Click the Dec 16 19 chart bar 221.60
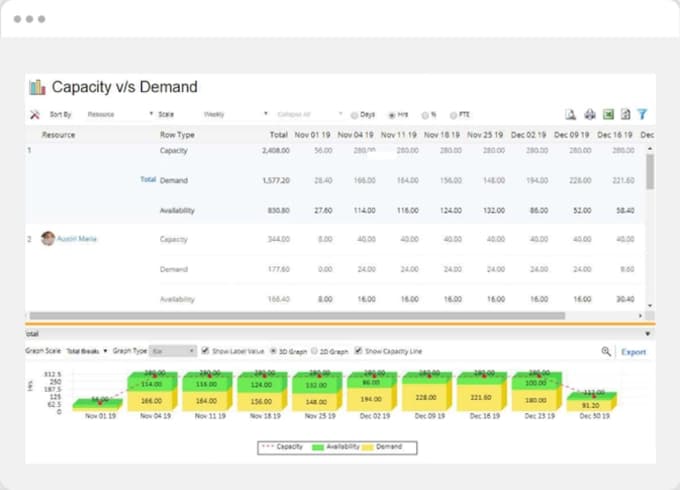The width and height of the screenshot is (680, 490). (x=482, y=396)
